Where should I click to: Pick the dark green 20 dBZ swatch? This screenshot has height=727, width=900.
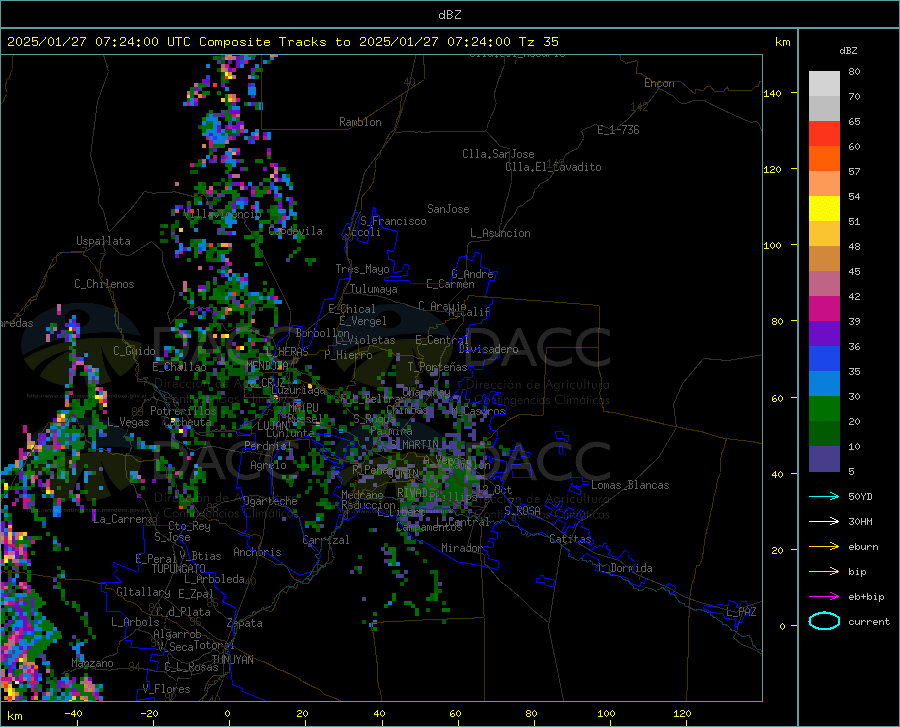(824, 434)
